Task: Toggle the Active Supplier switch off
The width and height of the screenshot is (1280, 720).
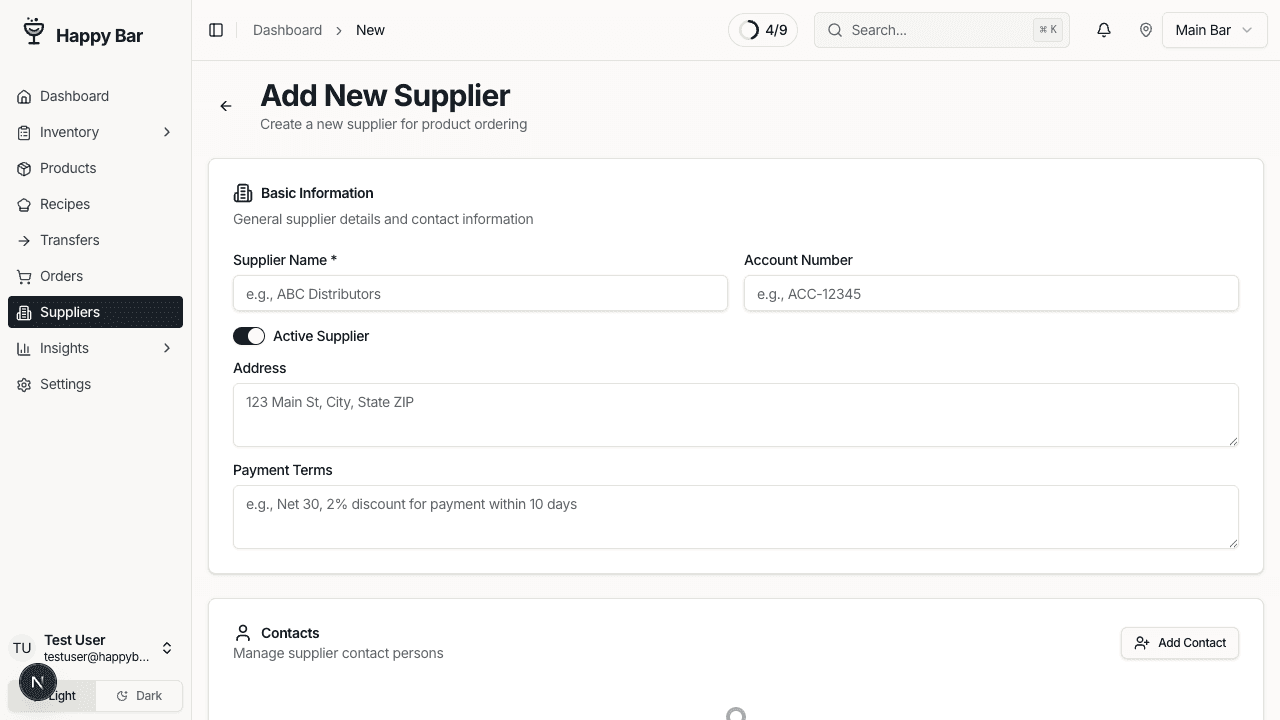Action: (249, 336)
